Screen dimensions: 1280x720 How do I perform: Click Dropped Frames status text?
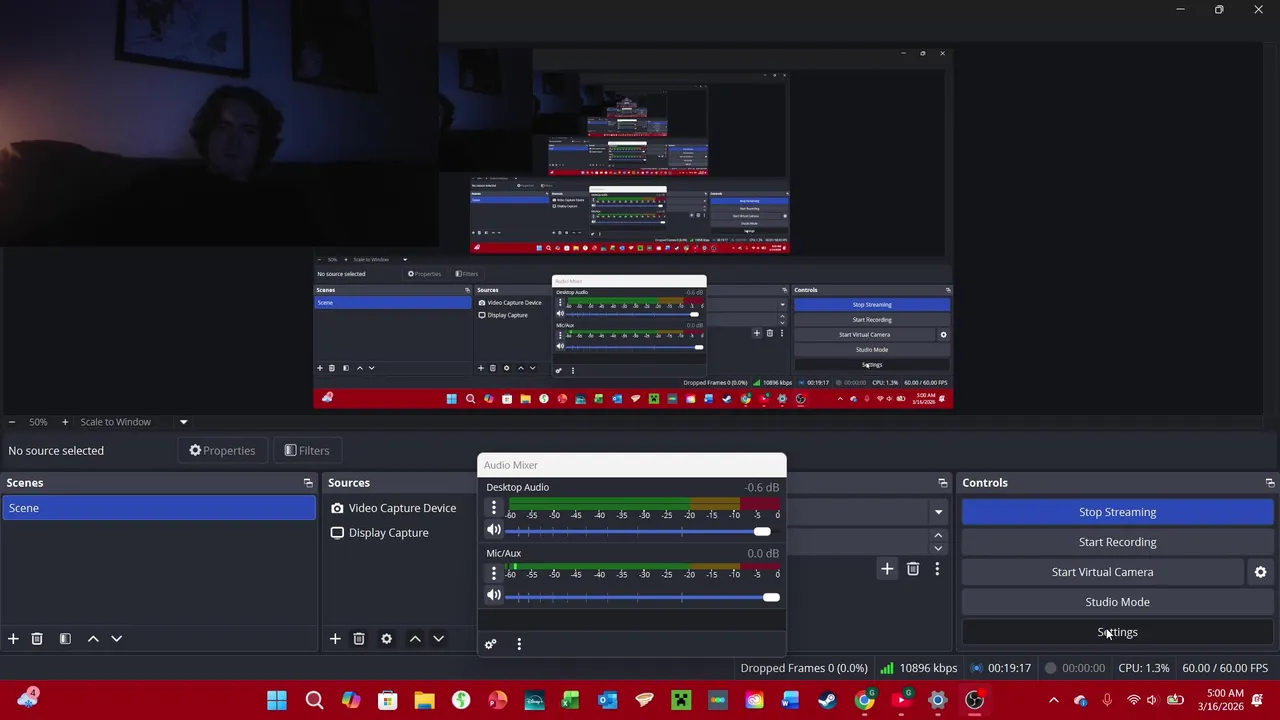click(804, 668)
